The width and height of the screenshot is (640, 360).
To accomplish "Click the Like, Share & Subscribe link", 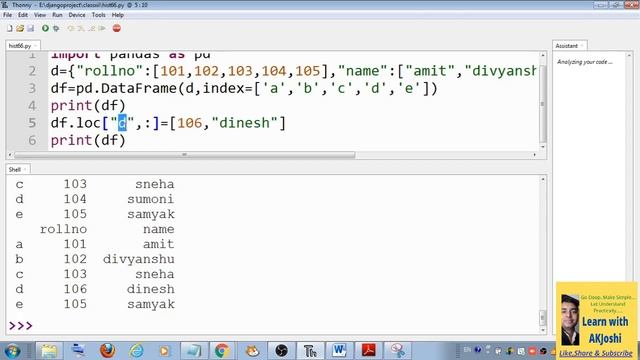I will tap(596, 353).
